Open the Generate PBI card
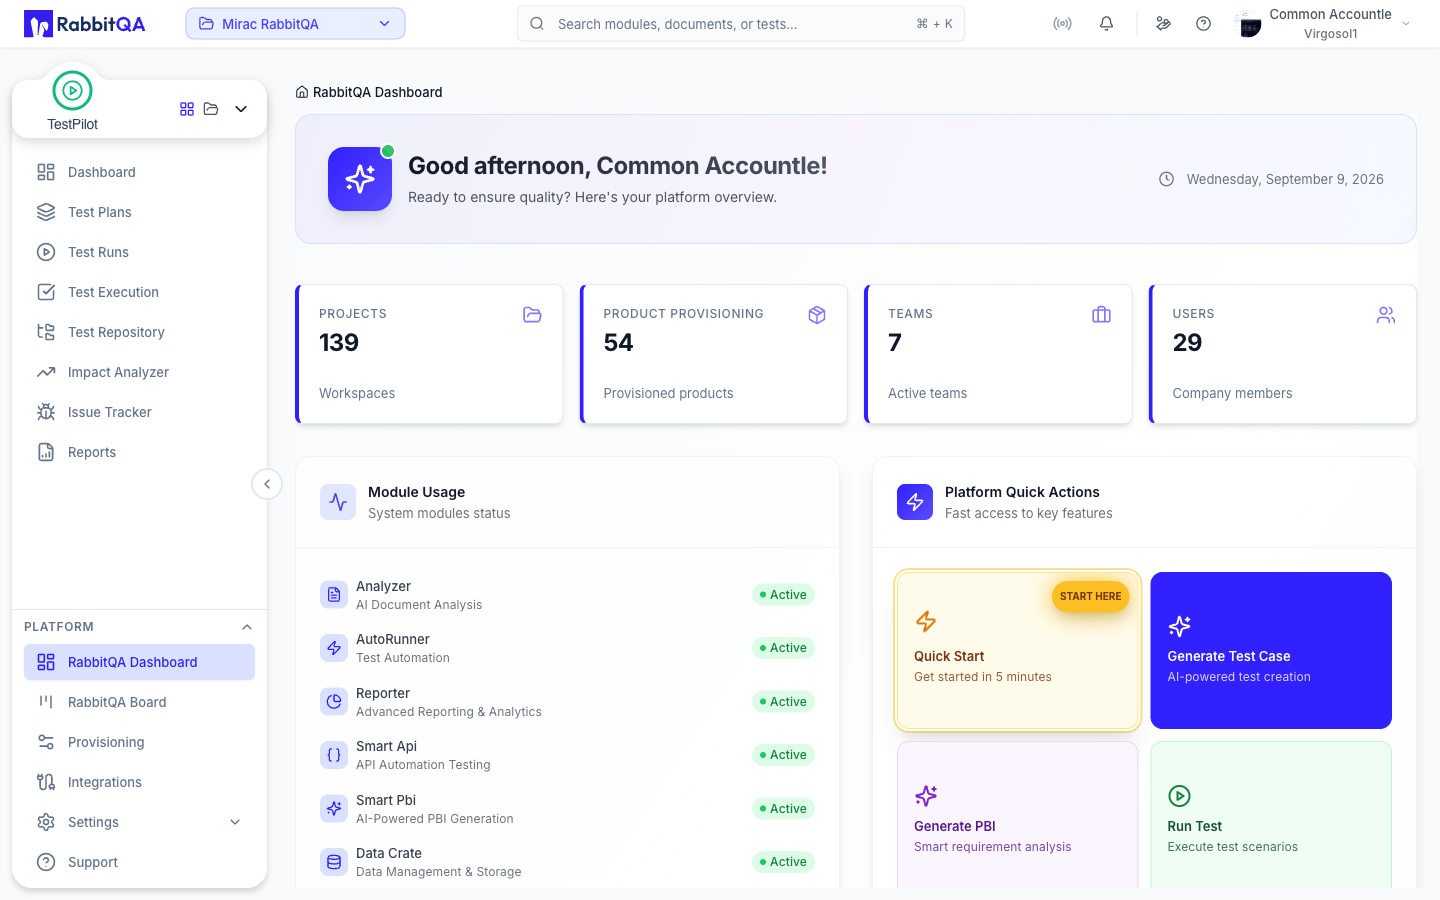 pyautogui.click(x=1017, y=815)
